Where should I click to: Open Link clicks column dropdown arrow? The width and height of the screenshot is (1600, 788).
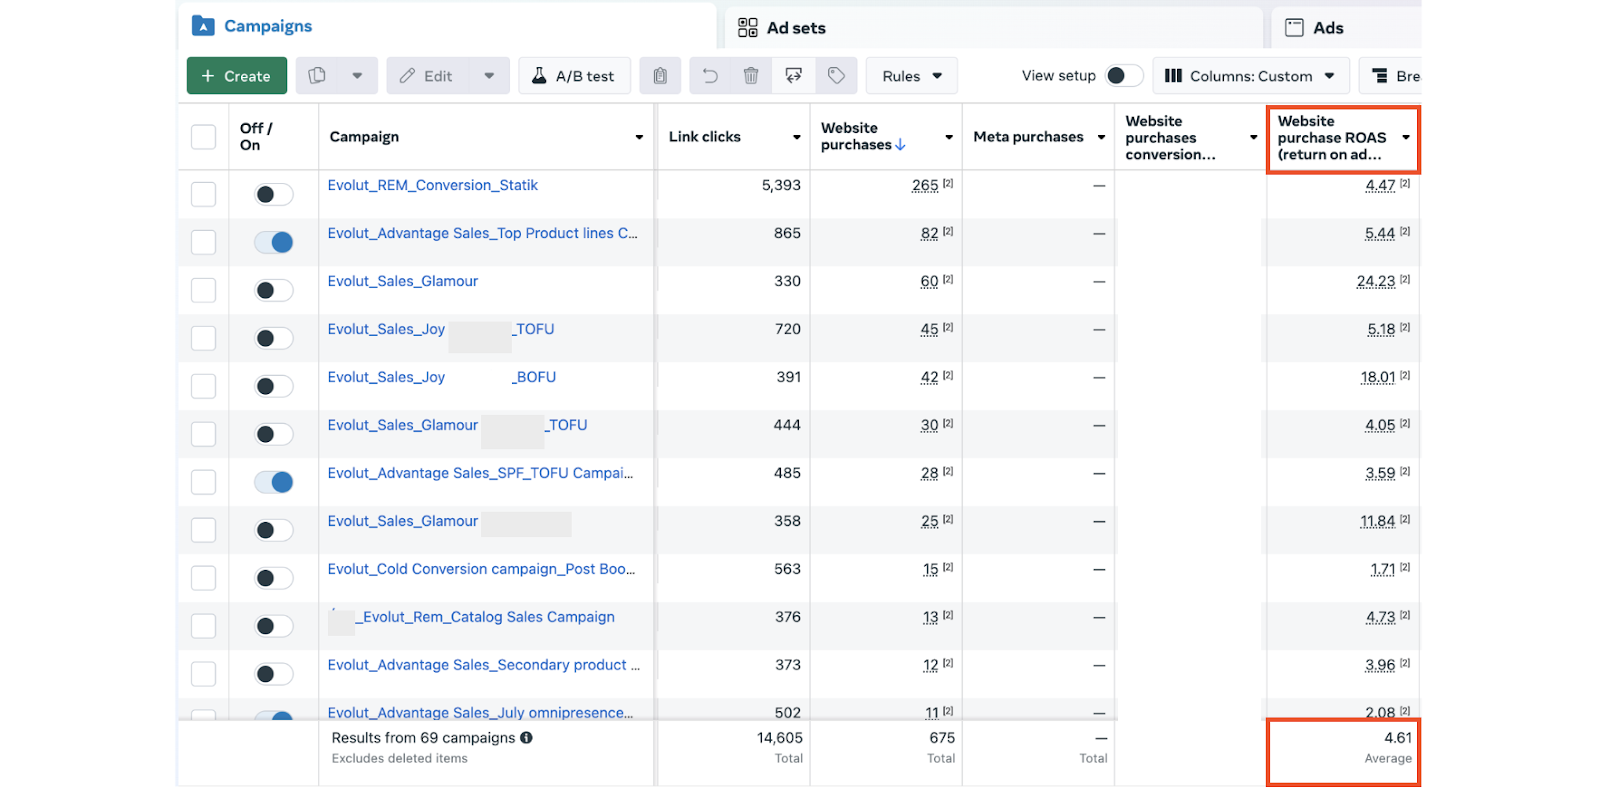point(797,137)
